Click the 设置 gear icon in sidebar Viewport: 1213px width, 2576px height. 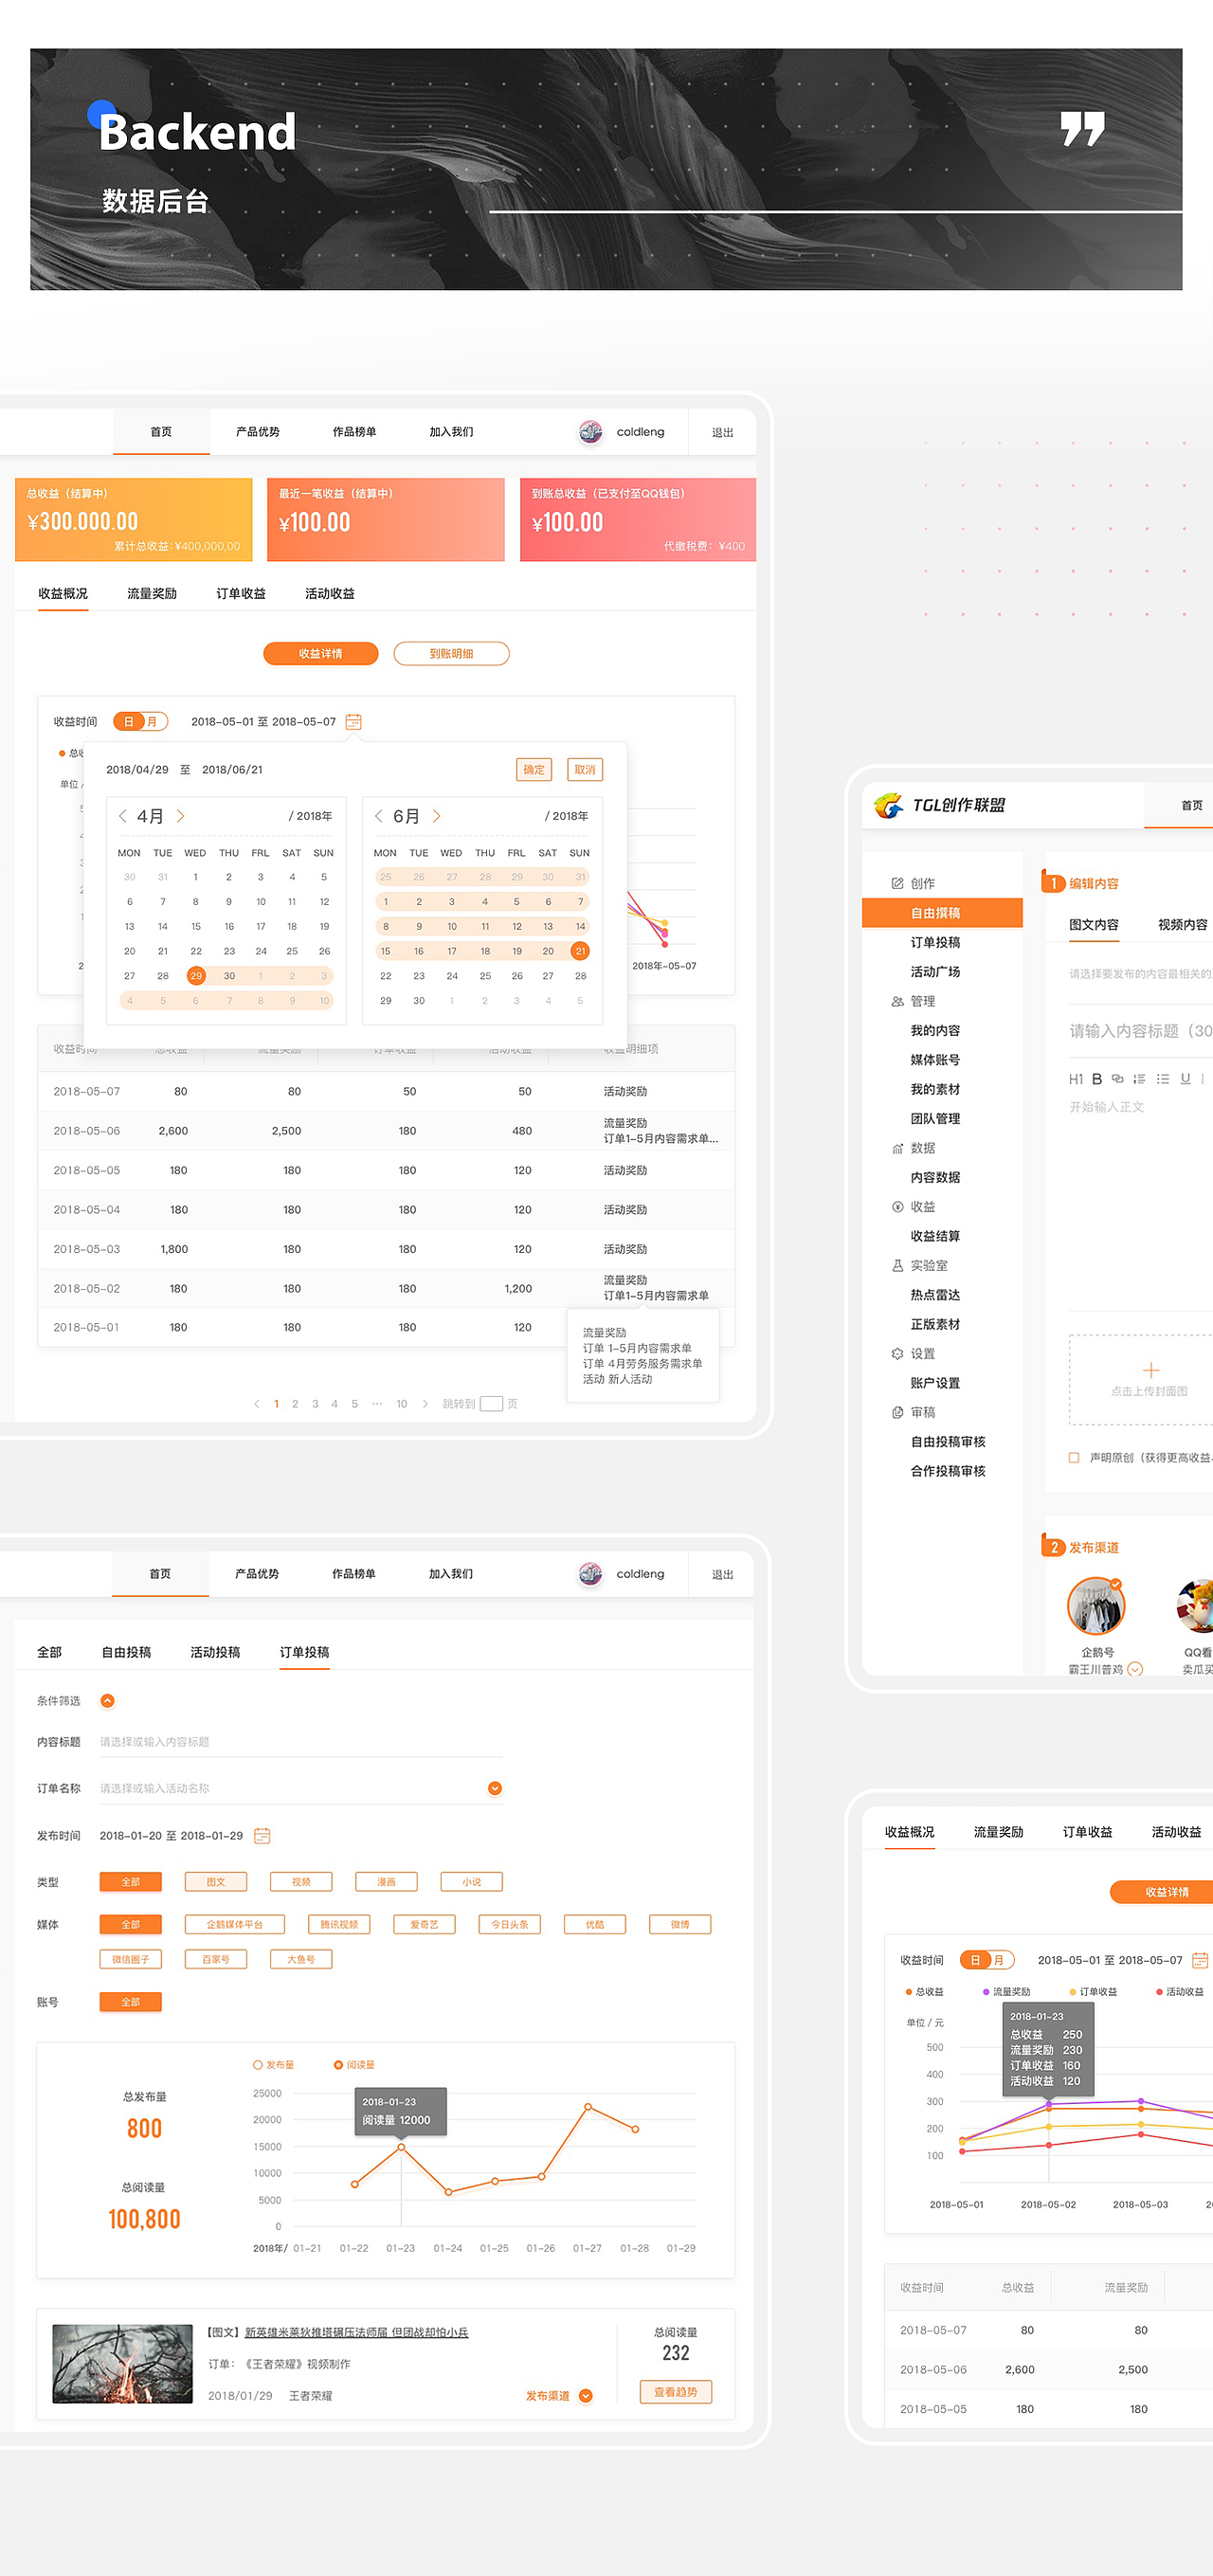[x=897, y=1353]
